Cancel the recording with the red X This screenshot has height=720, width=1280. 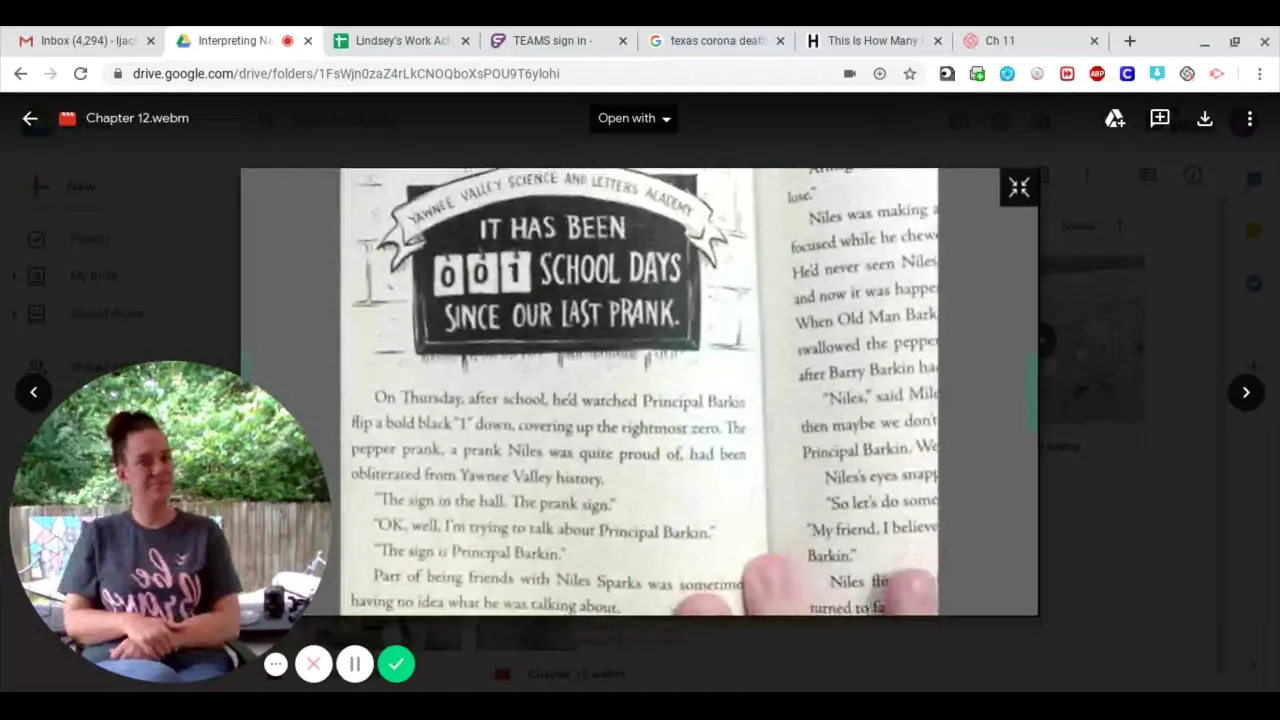(313, 664)
